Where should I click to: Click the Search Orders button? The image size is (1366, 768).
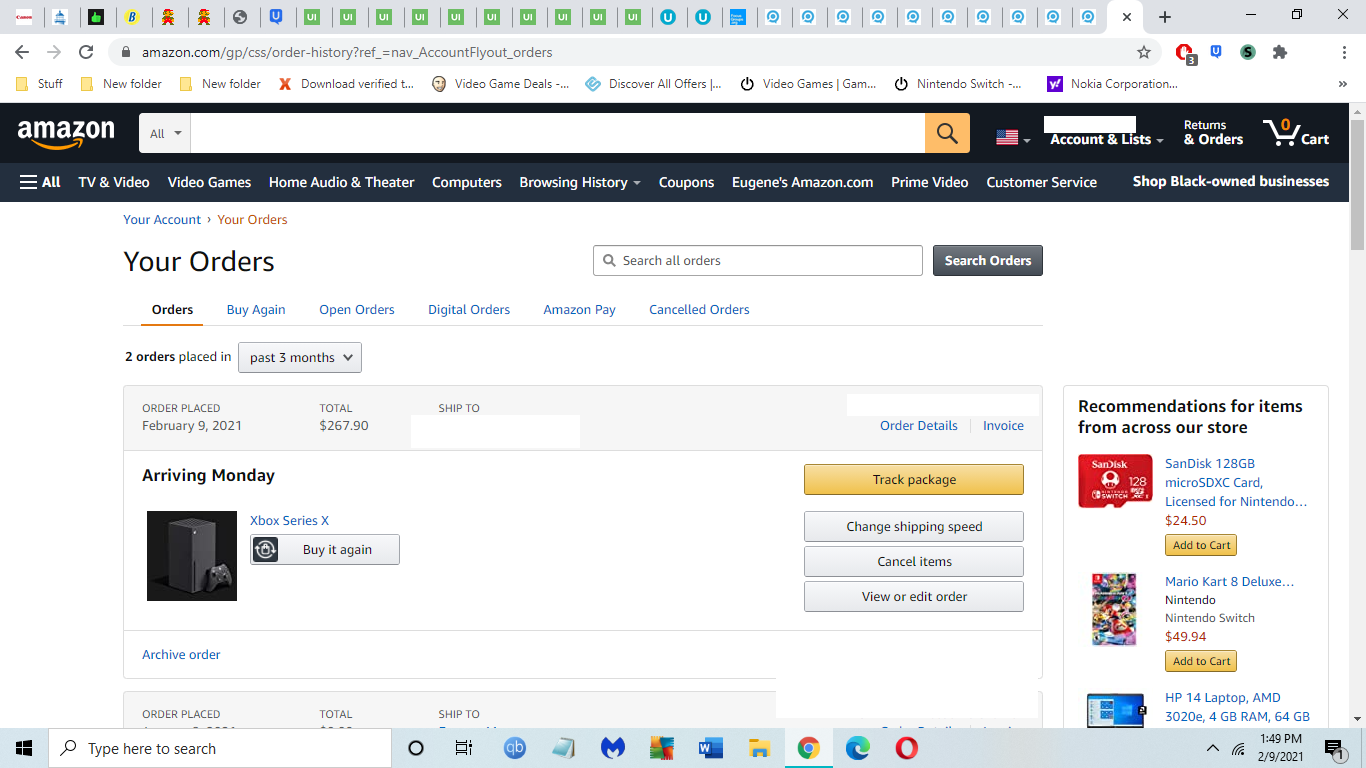[x=988, y=260]
